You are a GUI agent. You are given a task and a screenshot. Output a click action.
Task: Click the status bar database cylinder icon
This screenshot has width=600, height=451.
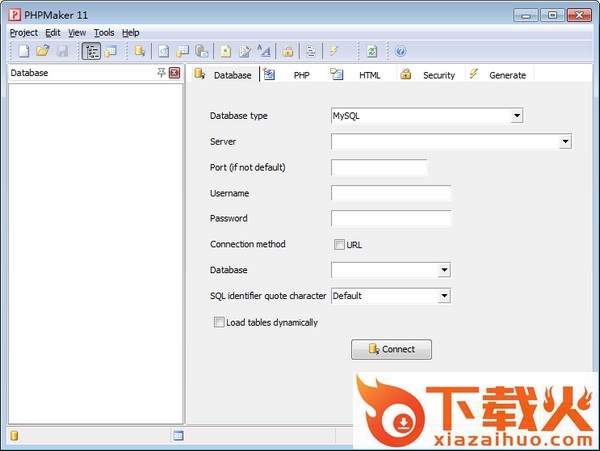[x=14, y=436]
